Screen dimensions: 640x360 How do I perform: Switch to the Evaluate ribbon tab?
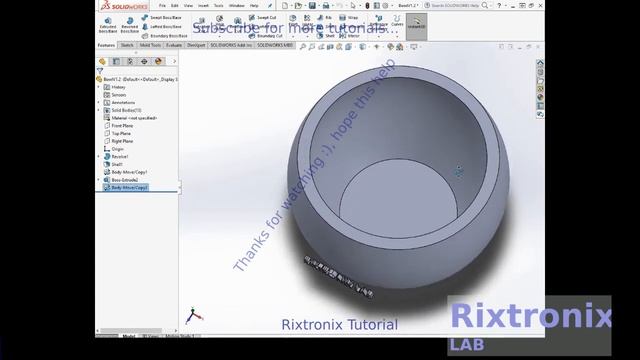coord(173,45)
